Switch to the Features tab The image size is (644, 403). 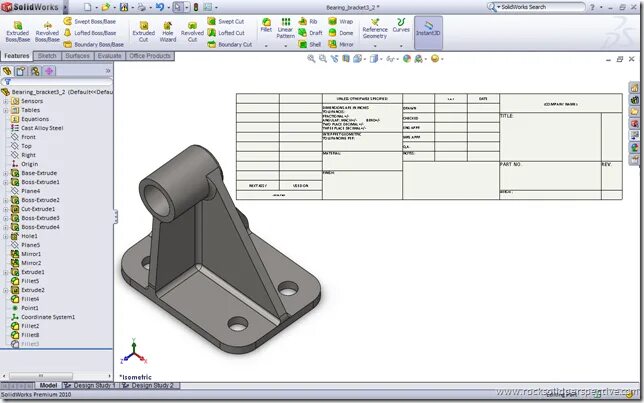coord(16,56)
